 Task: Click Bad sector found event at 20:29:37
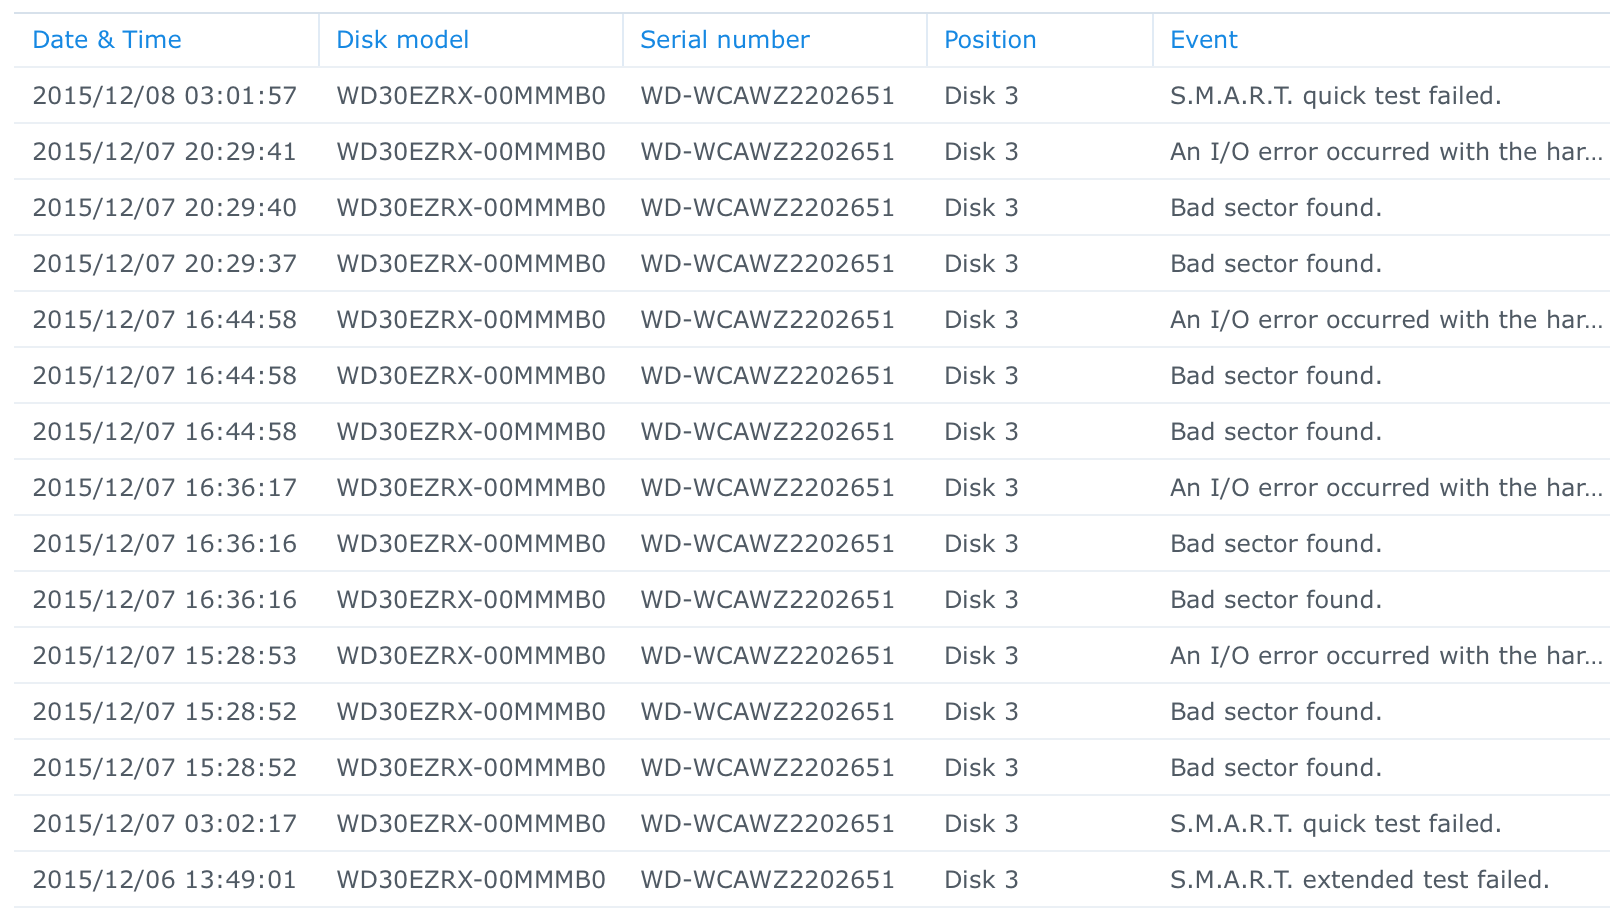pyautogui.click(x=1275, y=264)
